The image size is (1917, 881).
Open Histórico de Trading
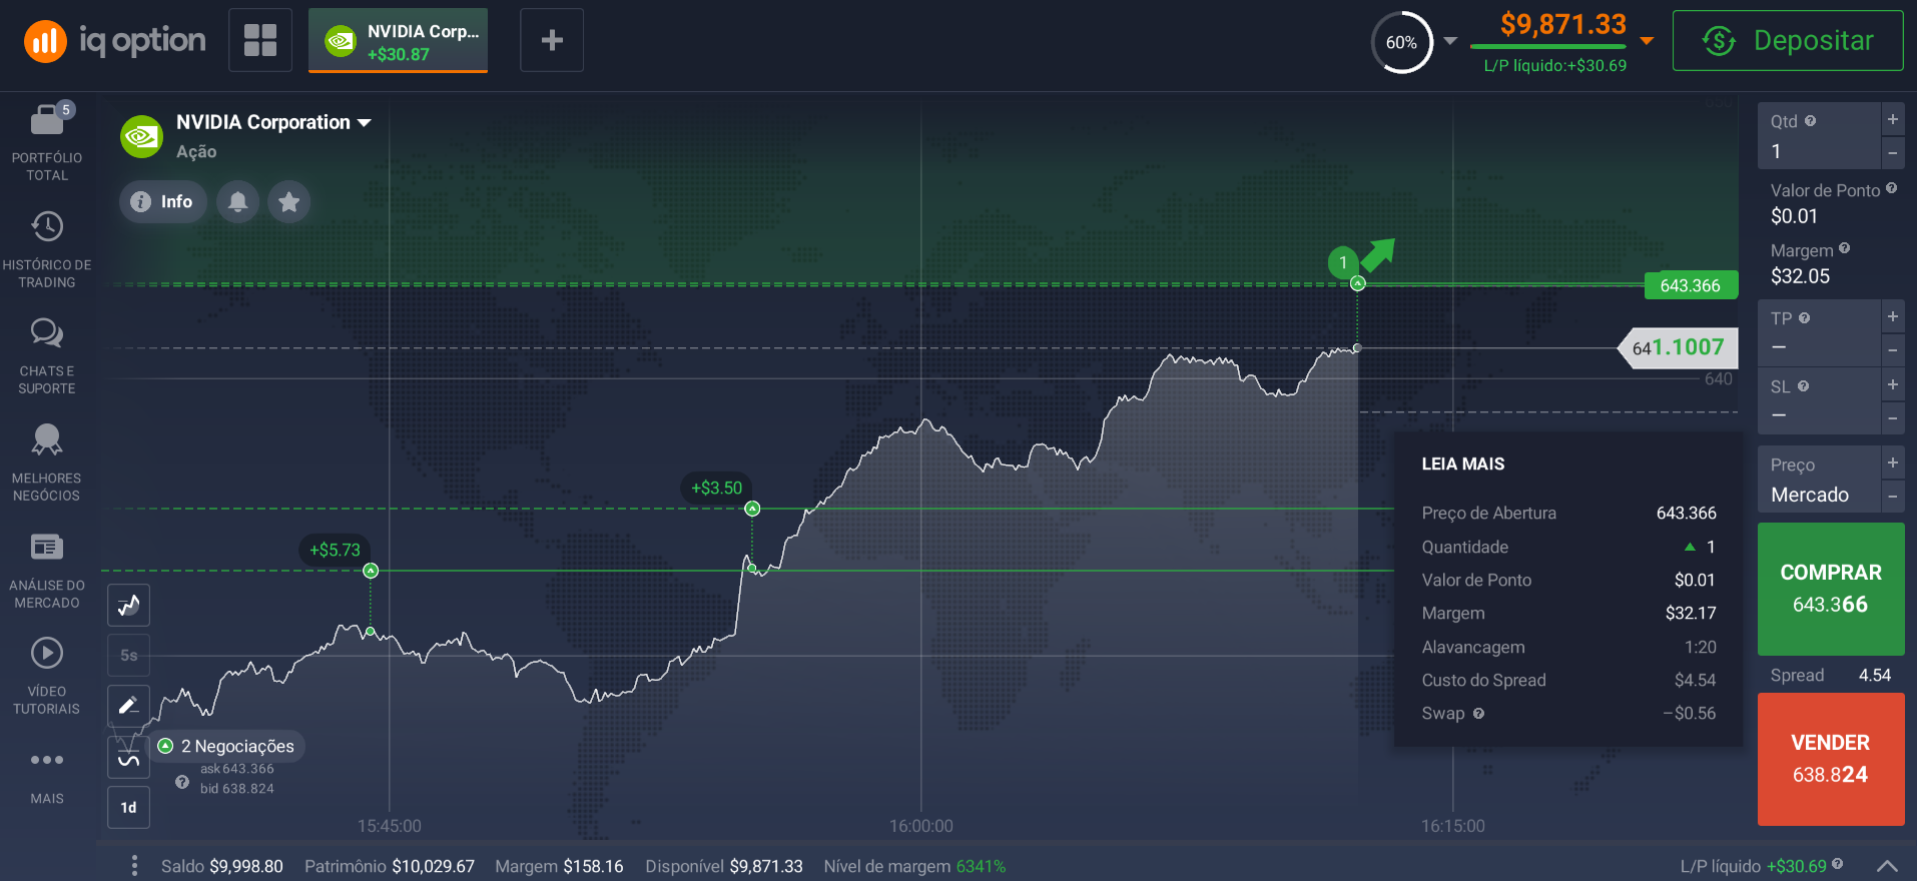(x=47, y=250)
